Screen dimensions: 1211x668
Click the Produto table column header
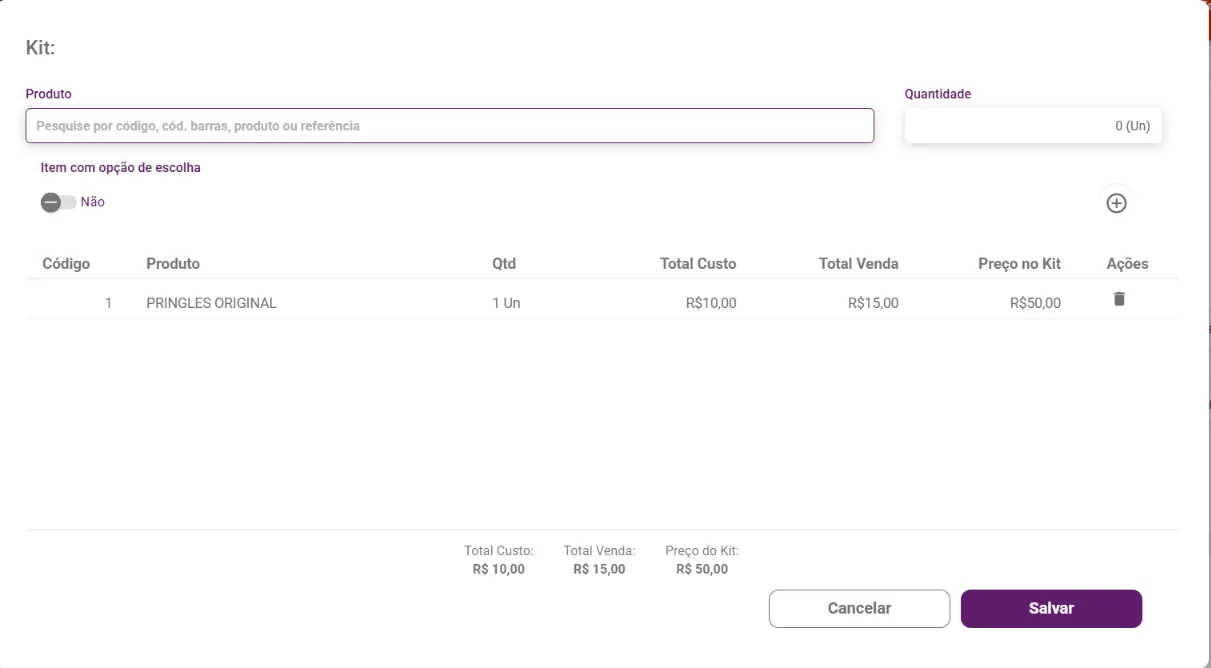173,264
